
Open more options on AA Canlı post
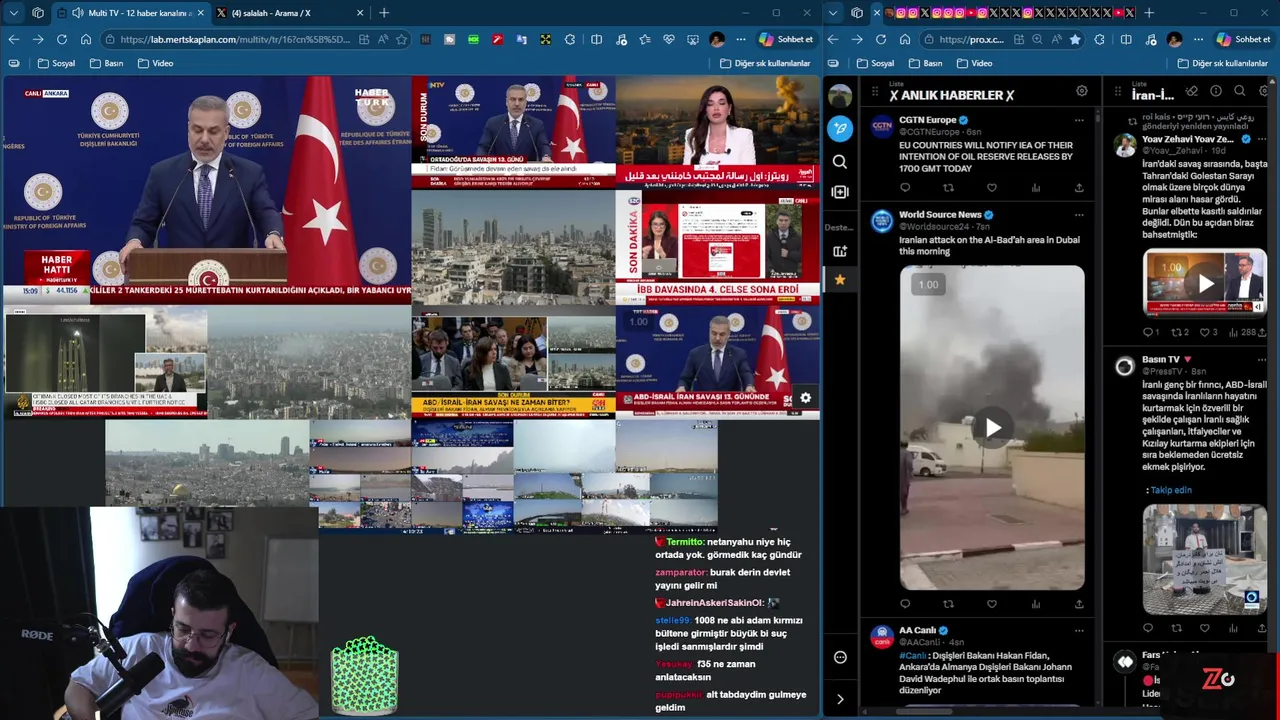(x=1079, y=631)
